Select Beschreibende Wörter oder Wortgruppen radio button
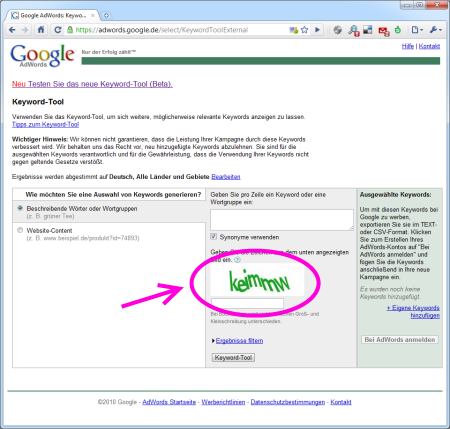The image size is (450, 429). point(20,208)
